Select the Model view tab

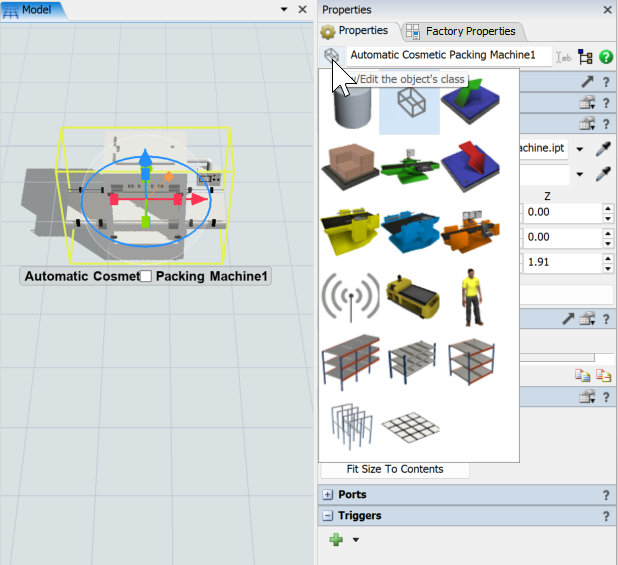click(x=32, y=9)
